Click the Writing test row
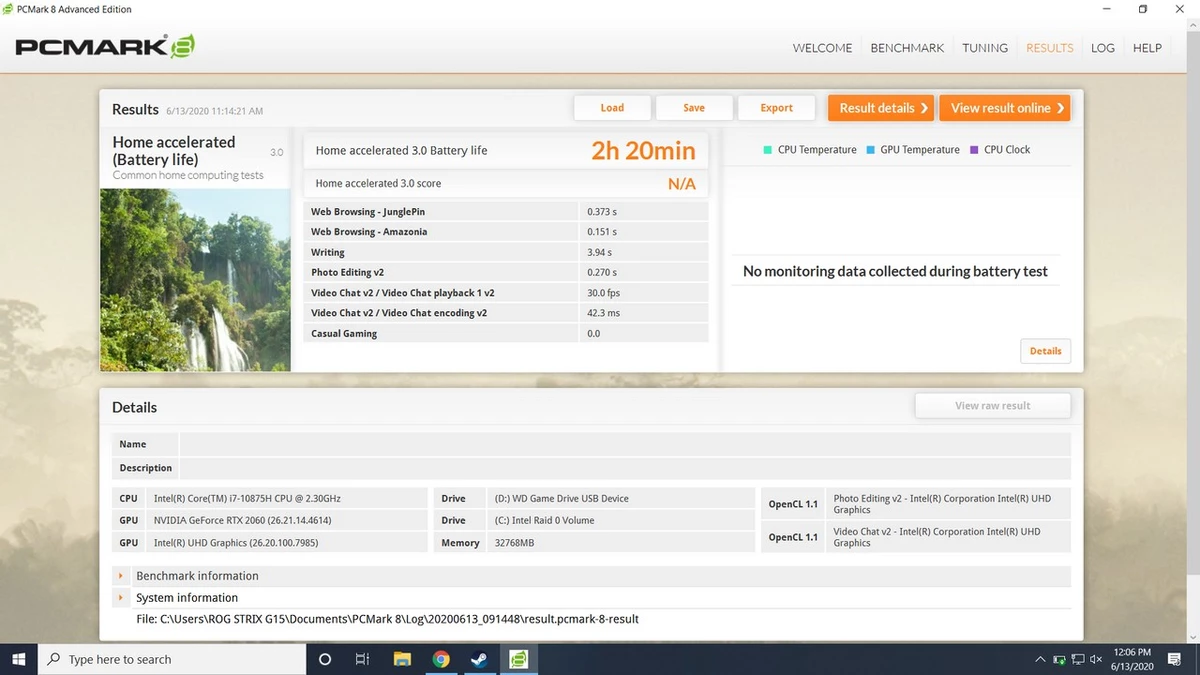The width and height of the screenshot is (1200, 675). tap(506, 252)
